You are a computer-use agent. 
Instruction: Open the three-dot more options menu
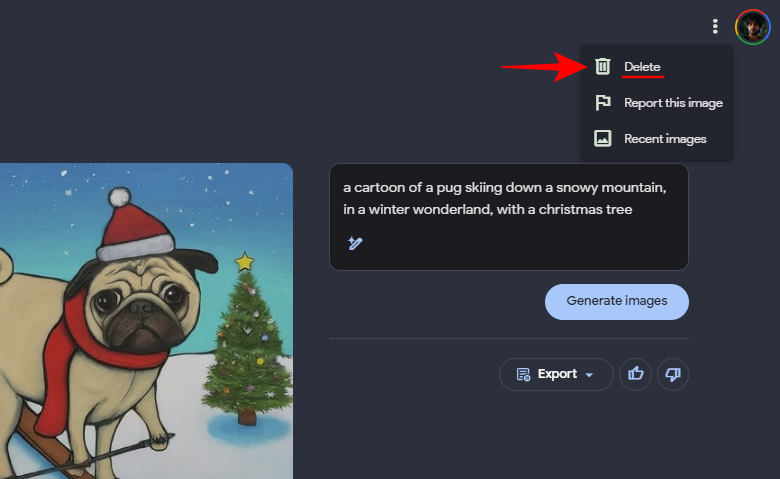click(x=715, y=26)
